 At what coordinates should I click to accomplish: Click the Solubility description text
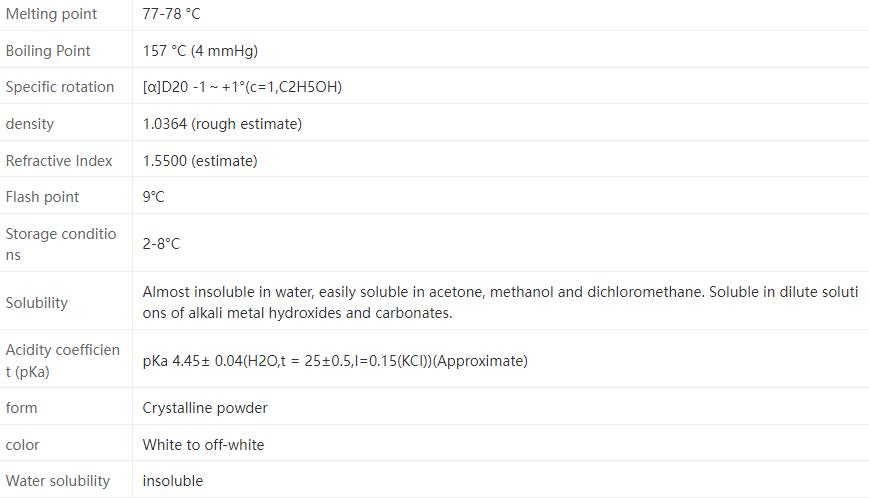pos(500,302)
